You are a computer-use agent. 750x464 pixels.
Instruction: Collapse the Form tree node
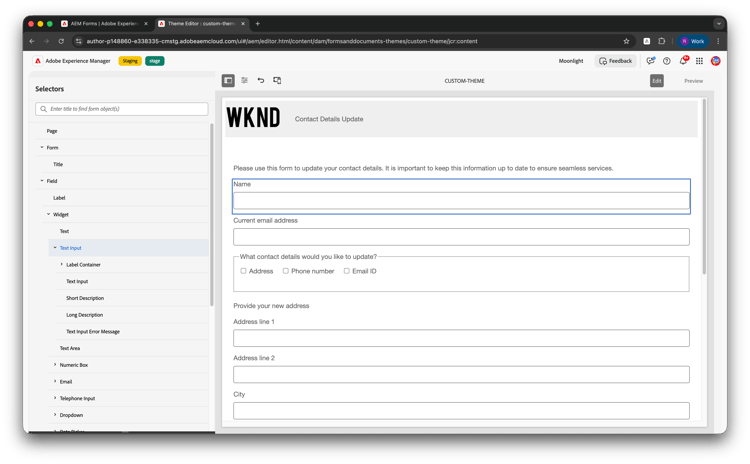pyautogui.click(x=42, y=147)
